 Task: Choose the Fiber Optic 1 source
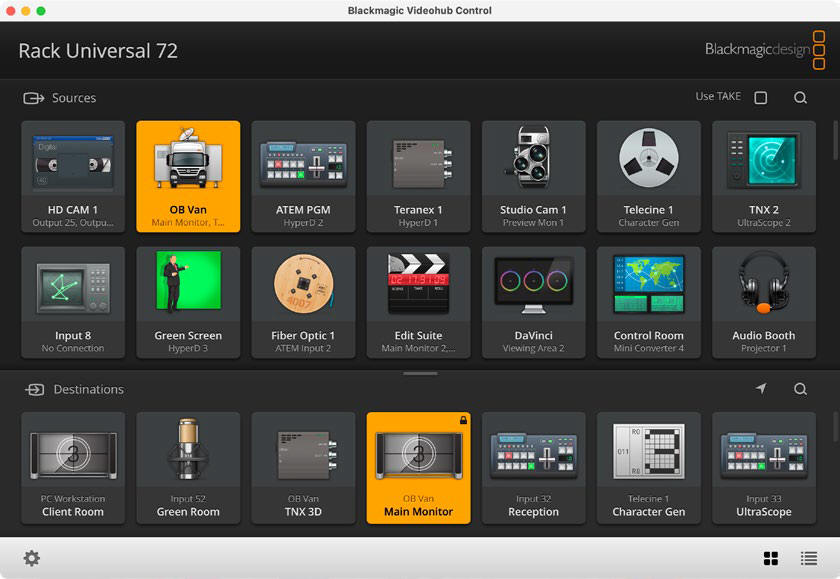point(303,302)
